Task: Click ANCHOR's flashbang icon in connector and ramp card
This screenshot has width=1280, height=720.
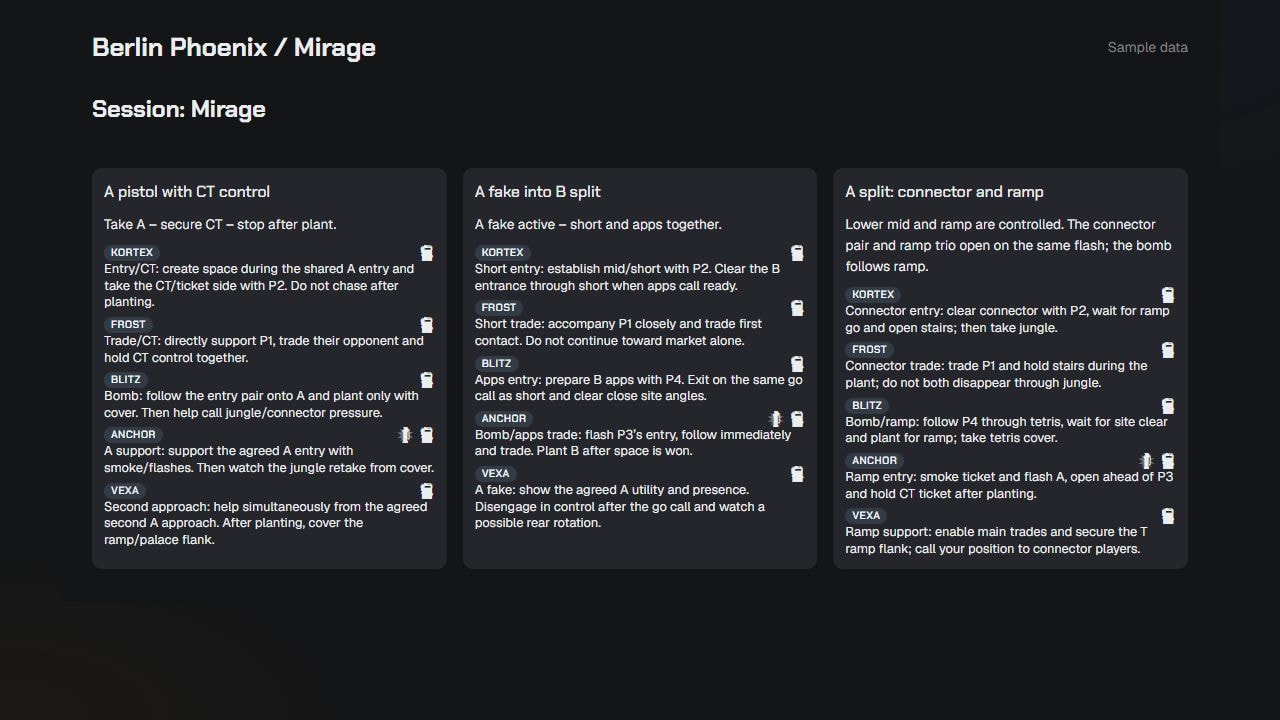Action: [x=1146, y=461]
